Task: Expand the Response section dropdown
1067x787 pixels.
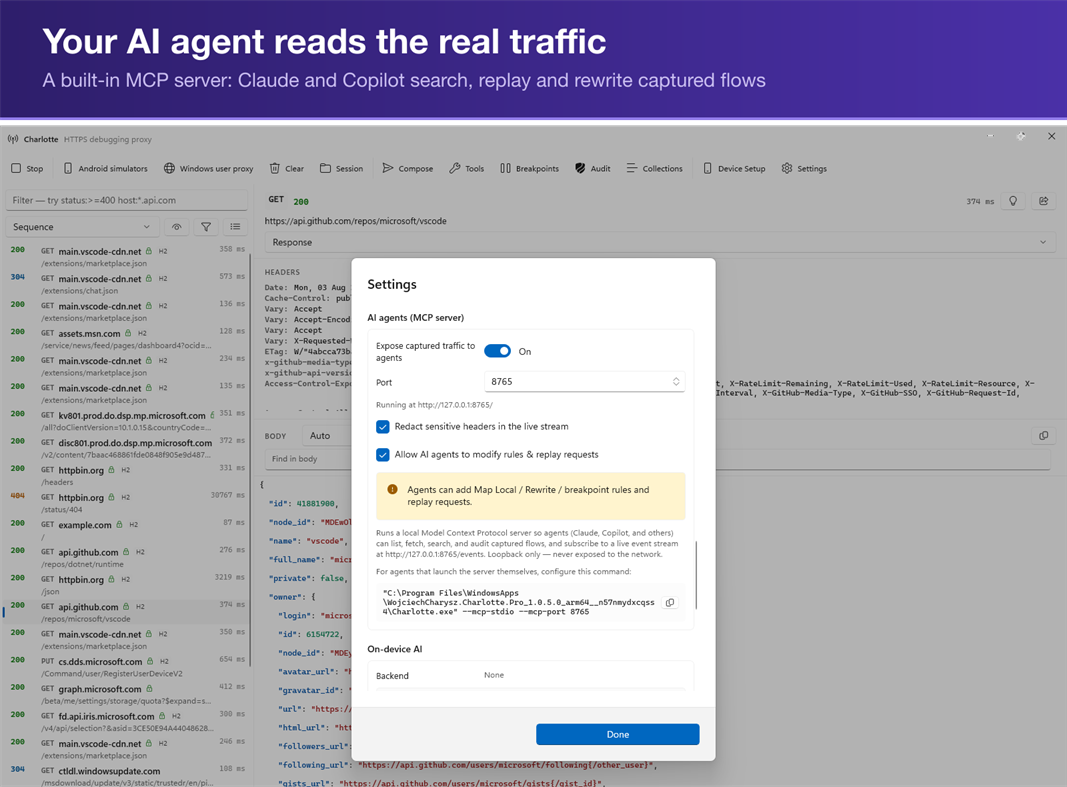Action: tap(660, 242)
